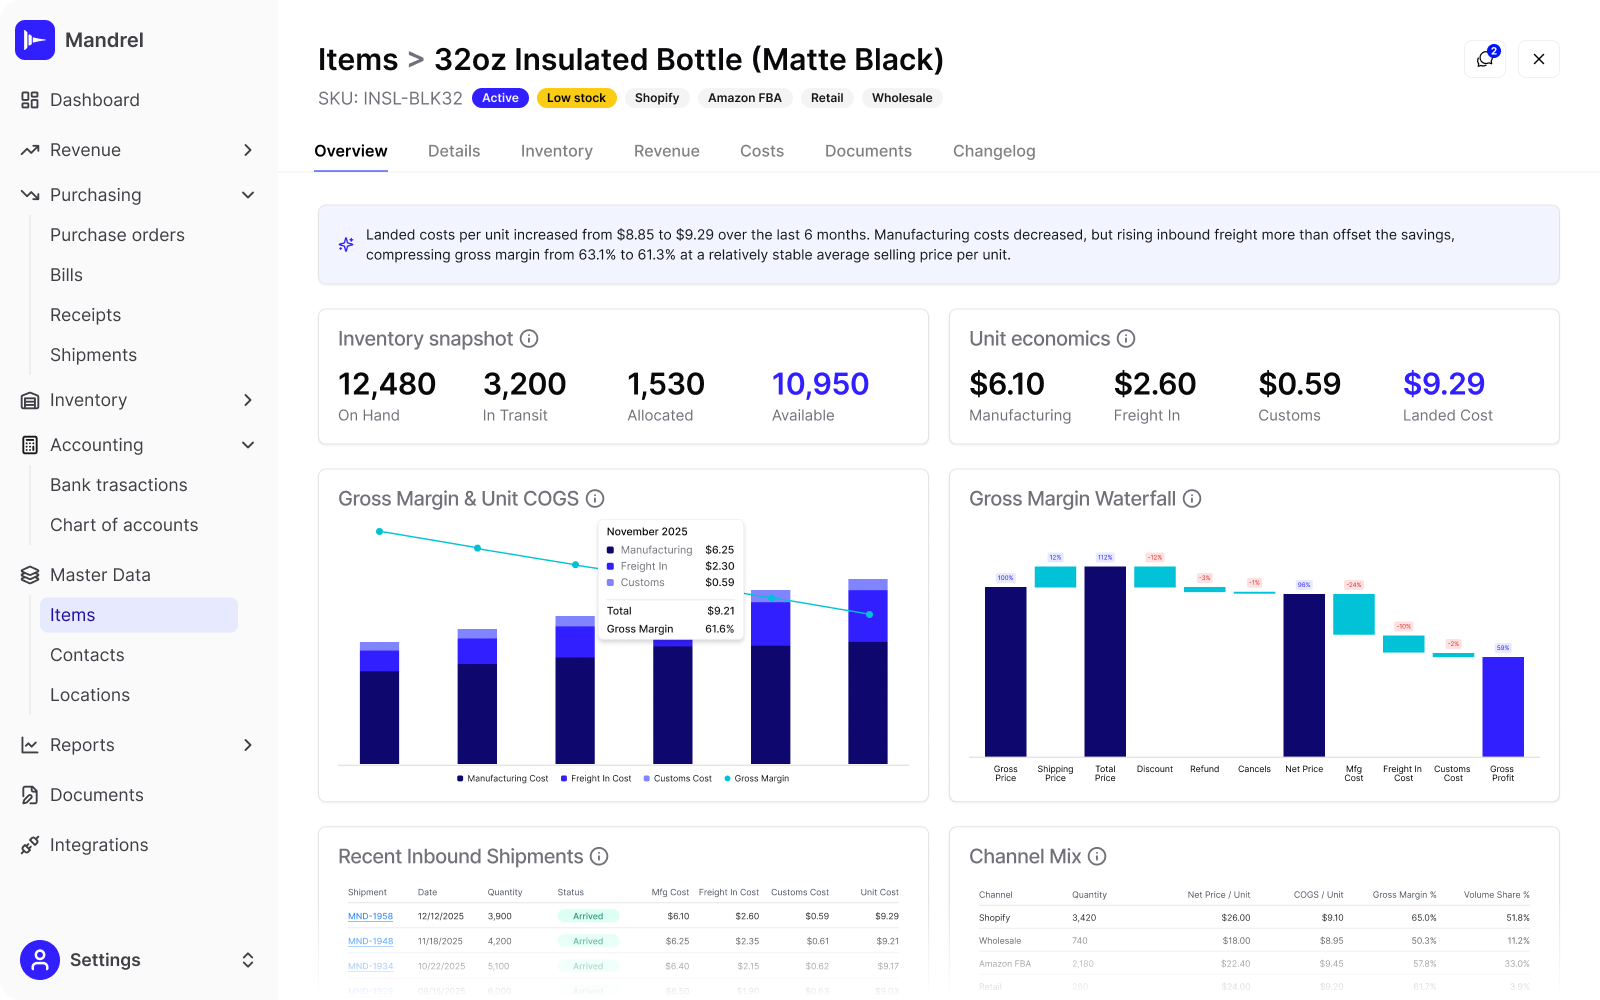Open the Integrations sidebar icon
The image size is (1600, 1000).
tap(29, 845)
